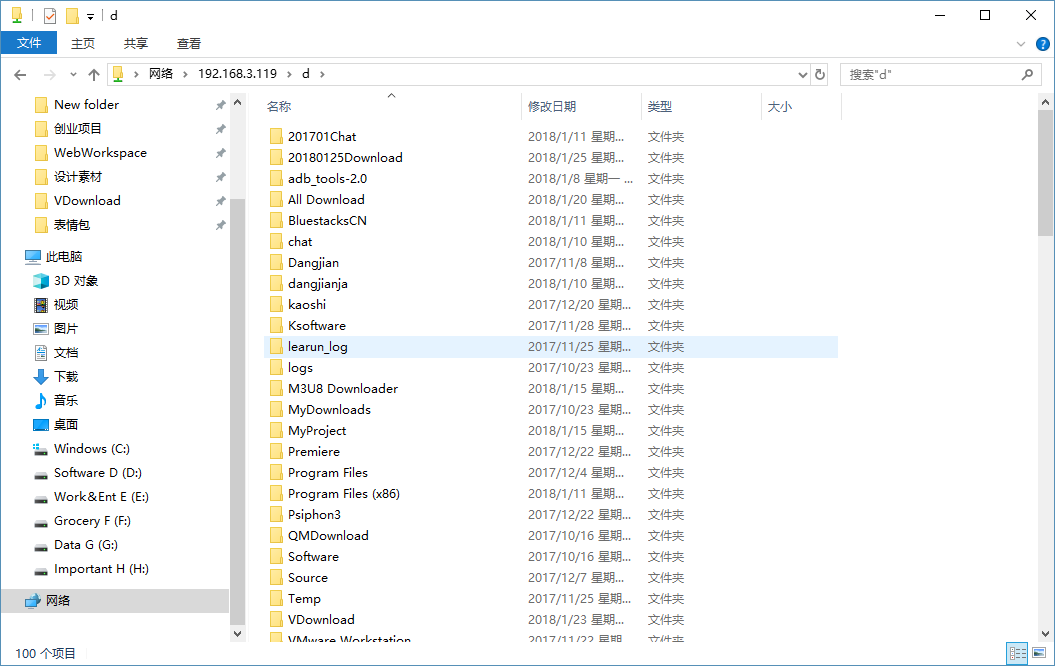Click Windows (C:) drive icon

(x=40, y=449)
